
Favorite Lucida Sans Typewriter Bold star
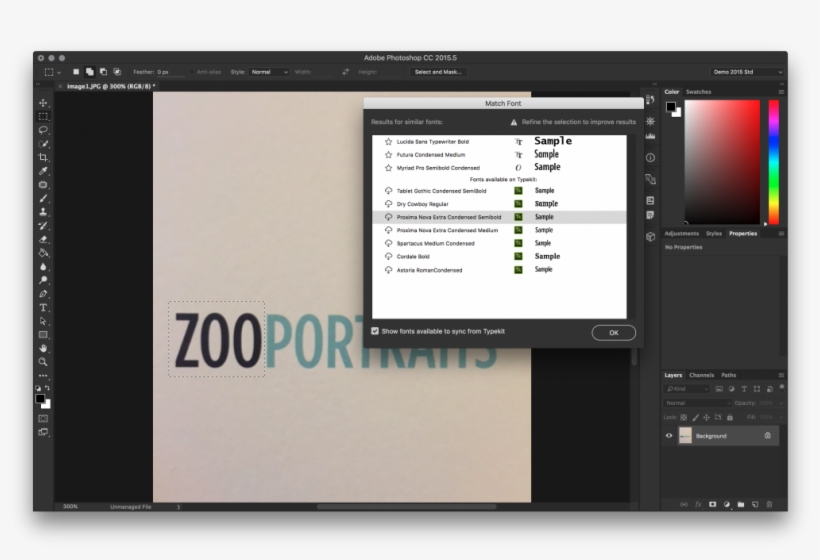pyautogui.click(x=388, y=142)
